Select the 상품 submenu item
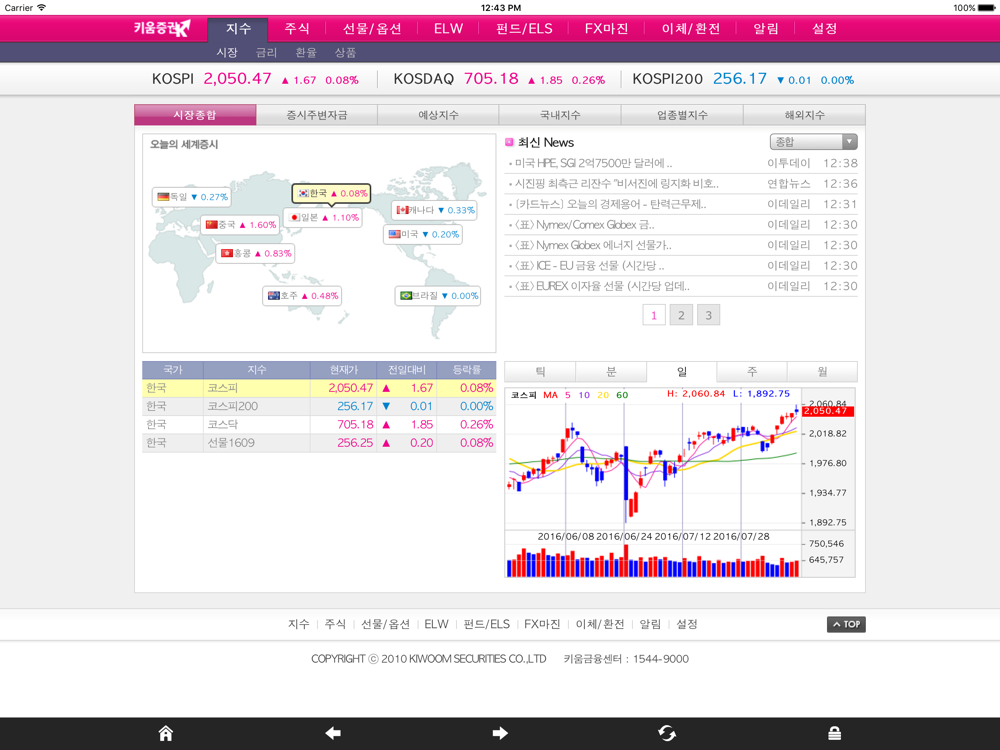 click(346, 52)
